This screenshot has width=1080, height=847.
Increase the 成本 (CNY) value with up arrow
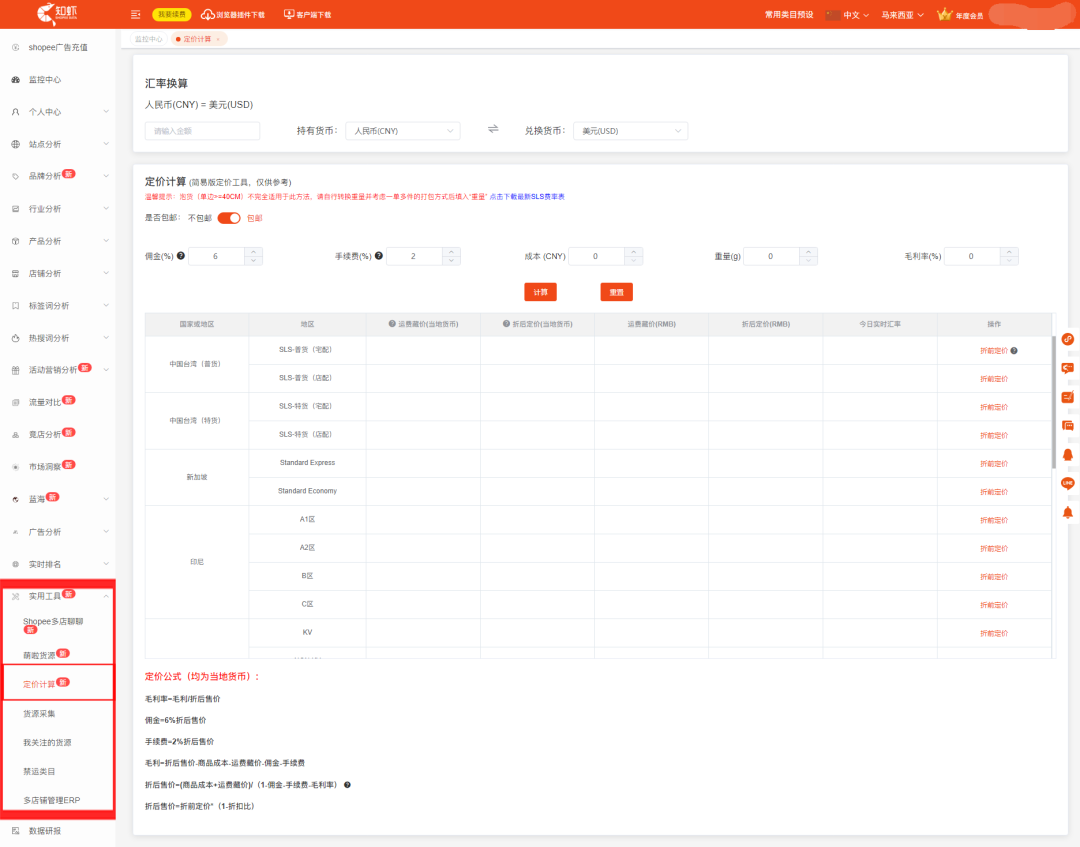634,251
